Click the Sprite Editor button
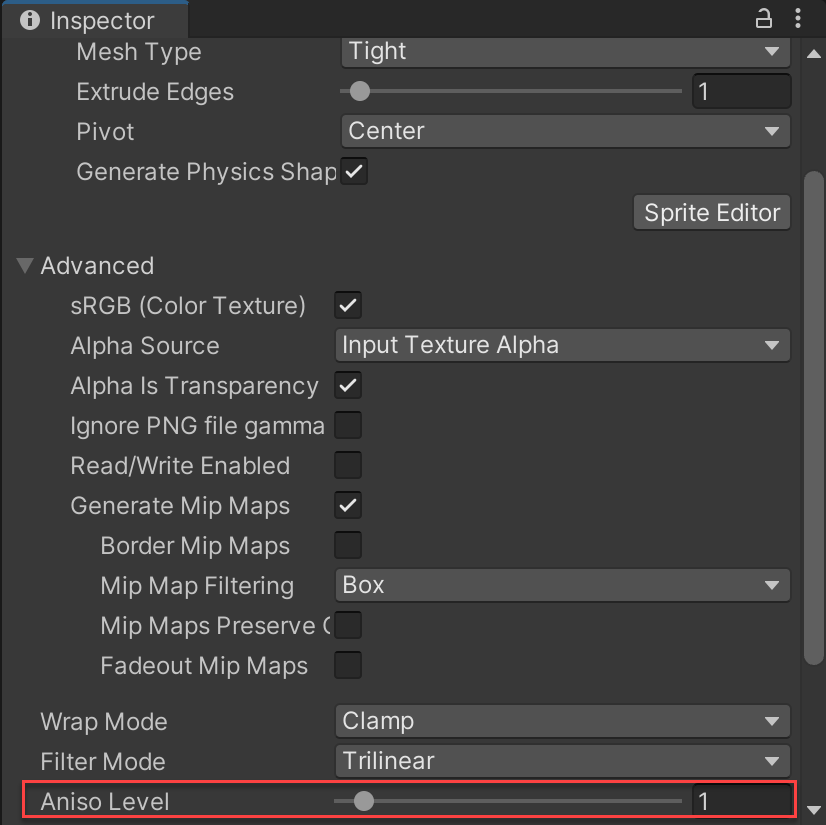826x825 pixels. click(711, 213)
